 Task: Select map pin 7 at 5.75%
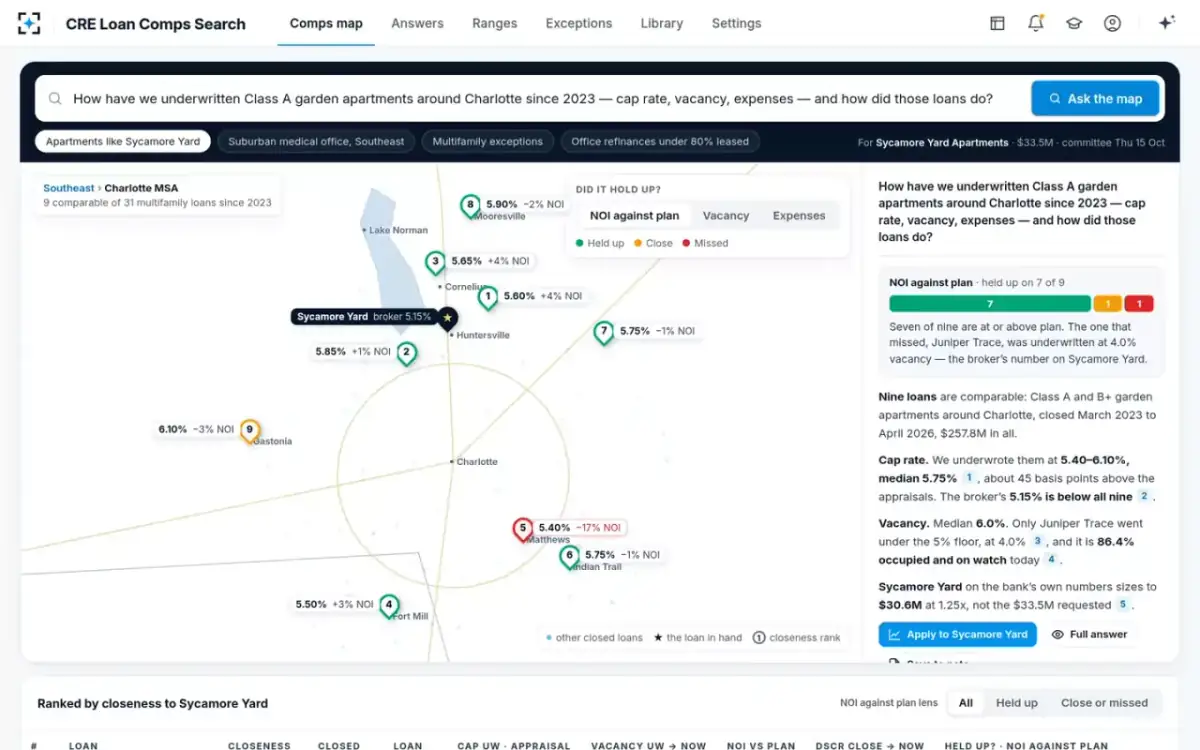[x=603, y=332]
